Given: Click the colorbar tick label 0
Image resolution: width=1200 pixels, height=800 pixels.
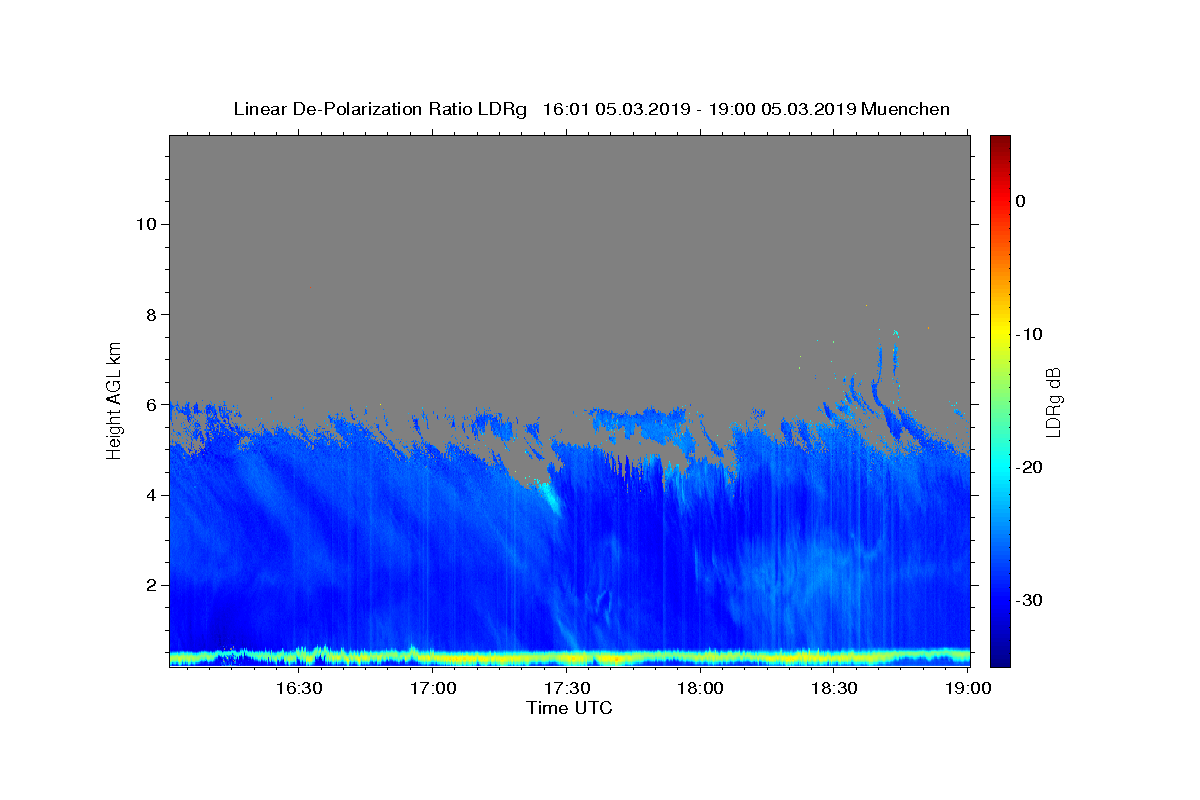Looking at the screenshot, I should point(1021,201).
